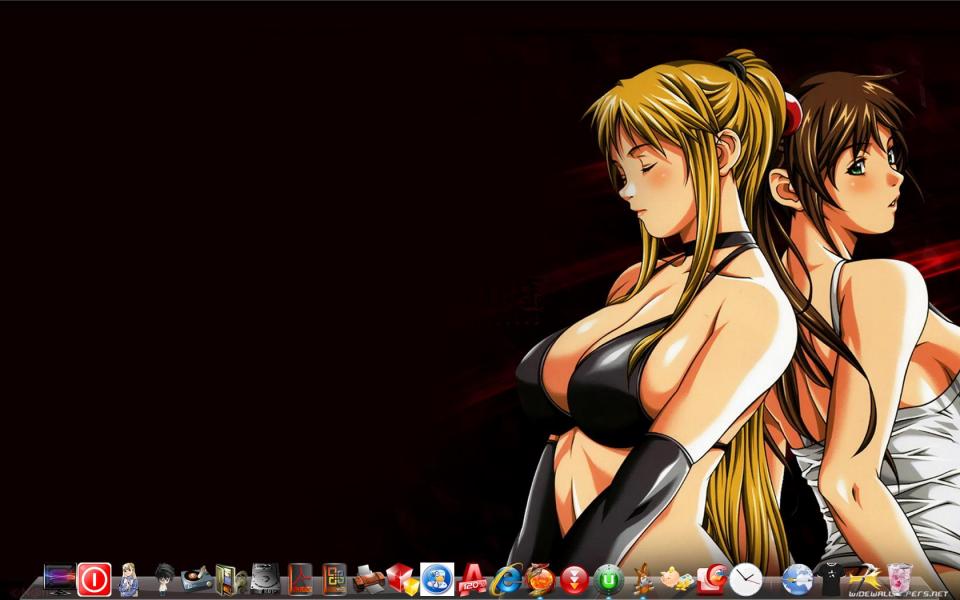This screenshot has height=600, width=960.
Task: Open the pink Recycle Bin in dock
Action: (x=900, y=578)
